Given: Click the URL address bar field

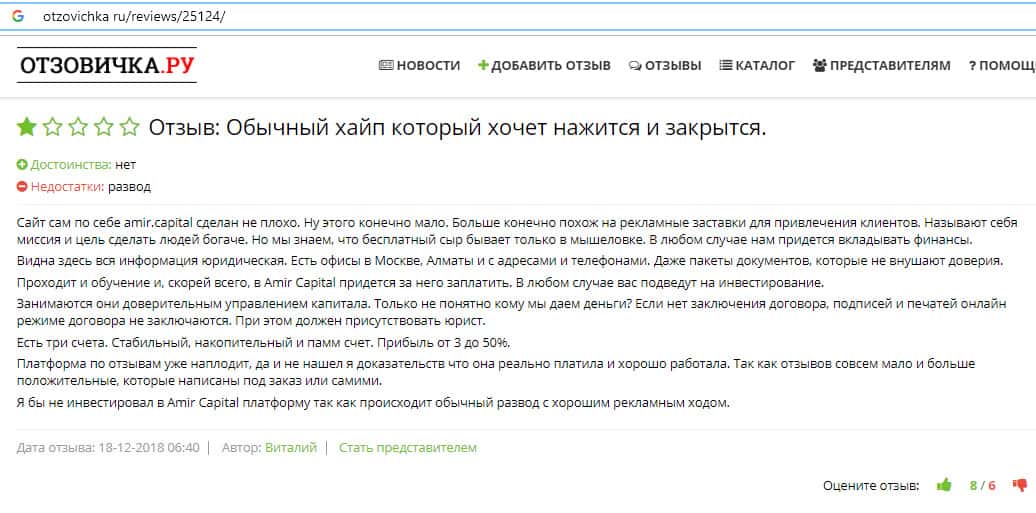Looking at the screenshot, I should pyautogui.click(x=518, y=17).
